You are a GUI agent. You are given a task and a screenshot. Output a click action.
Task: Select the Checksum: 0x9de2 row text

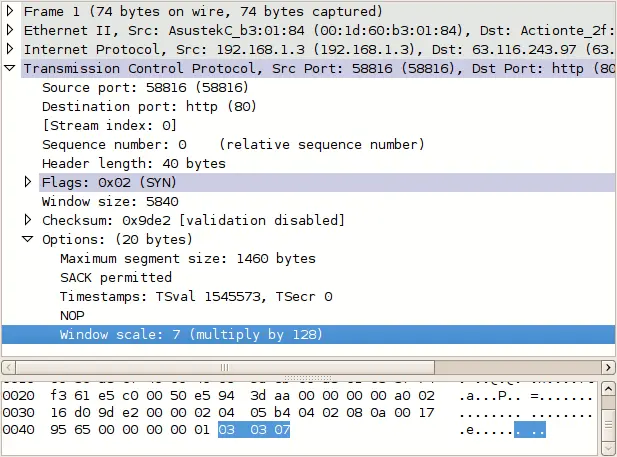(193, 220)
